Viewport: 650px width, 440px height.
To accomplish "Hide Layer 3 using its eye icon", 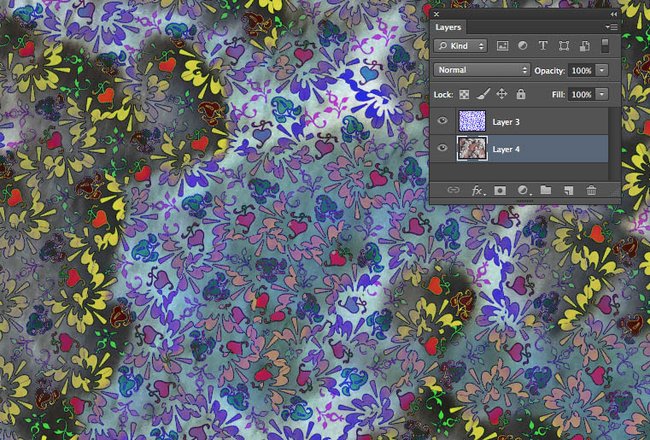I will [x=442, y=121].
